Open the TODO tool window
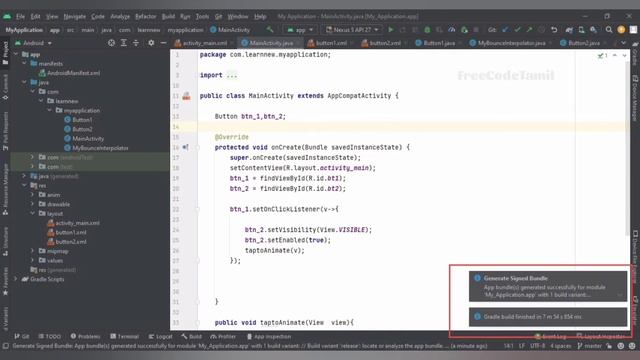Screen dimensions: 640x360 pos(49,337)
